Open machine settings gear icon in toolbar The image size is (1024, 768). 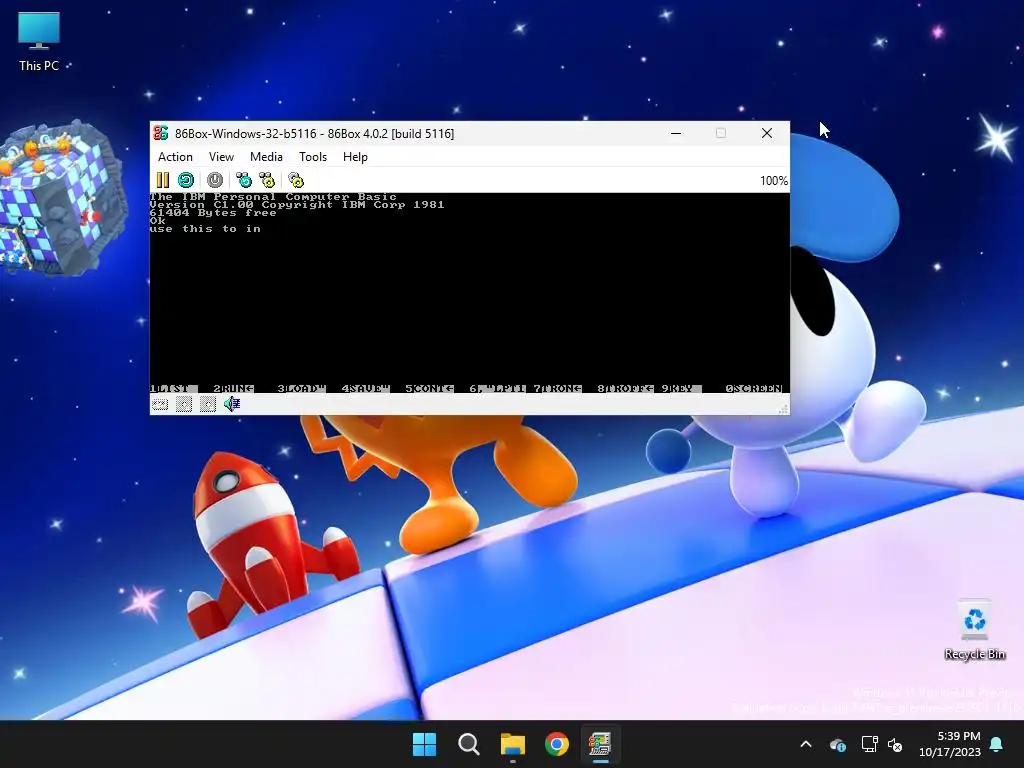click(296, 180)
